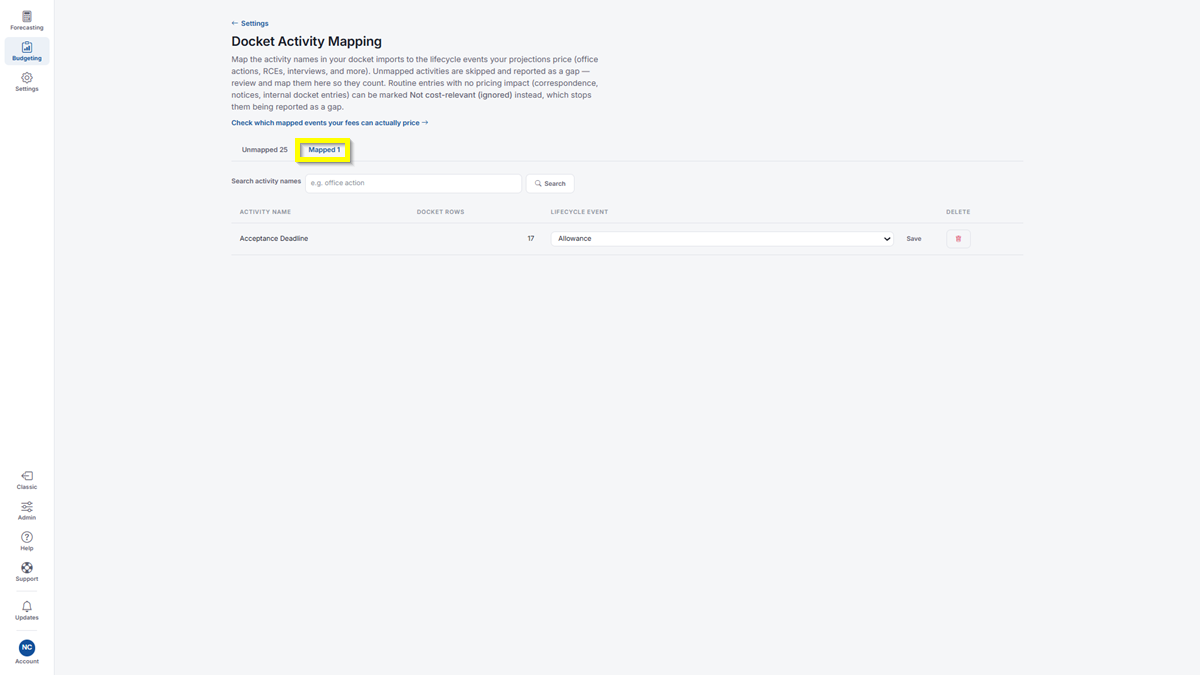Delete the Acceptance Deadline mapping via trash icon
The width and height of the screenshot is (1200, 675).
pos(958,239)
